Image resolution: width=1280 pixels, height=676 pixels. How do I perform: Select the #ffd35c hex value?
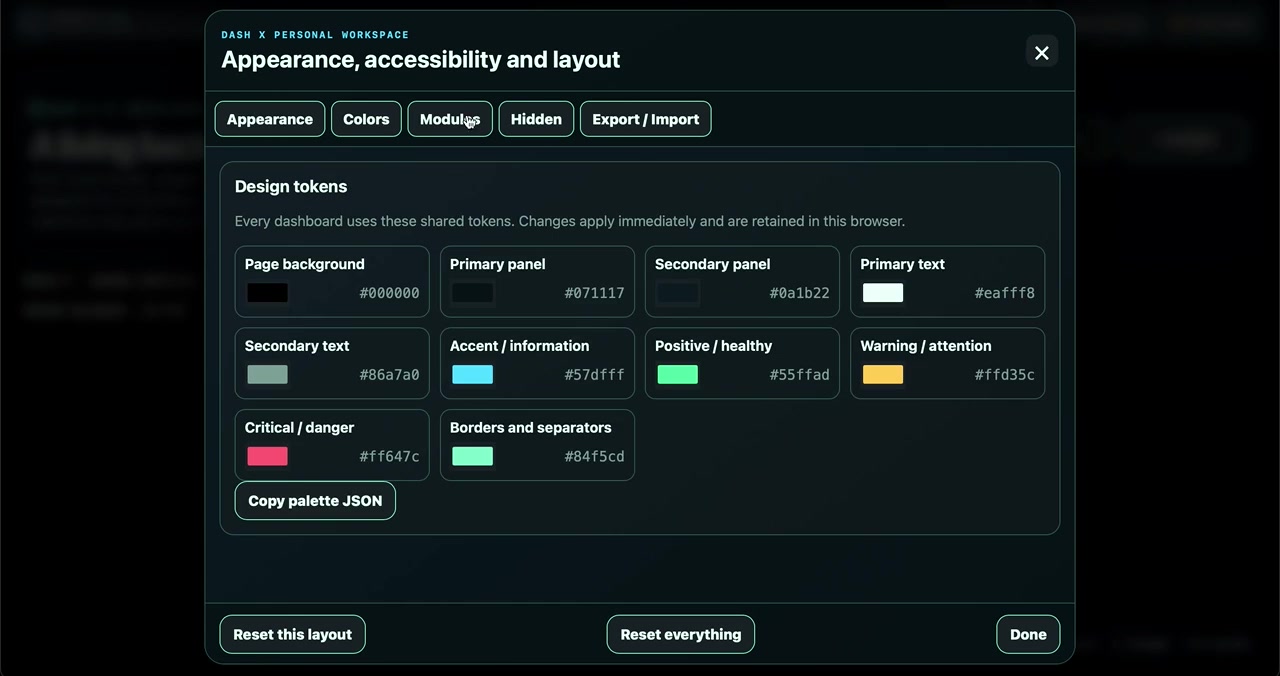point(1004,375)
